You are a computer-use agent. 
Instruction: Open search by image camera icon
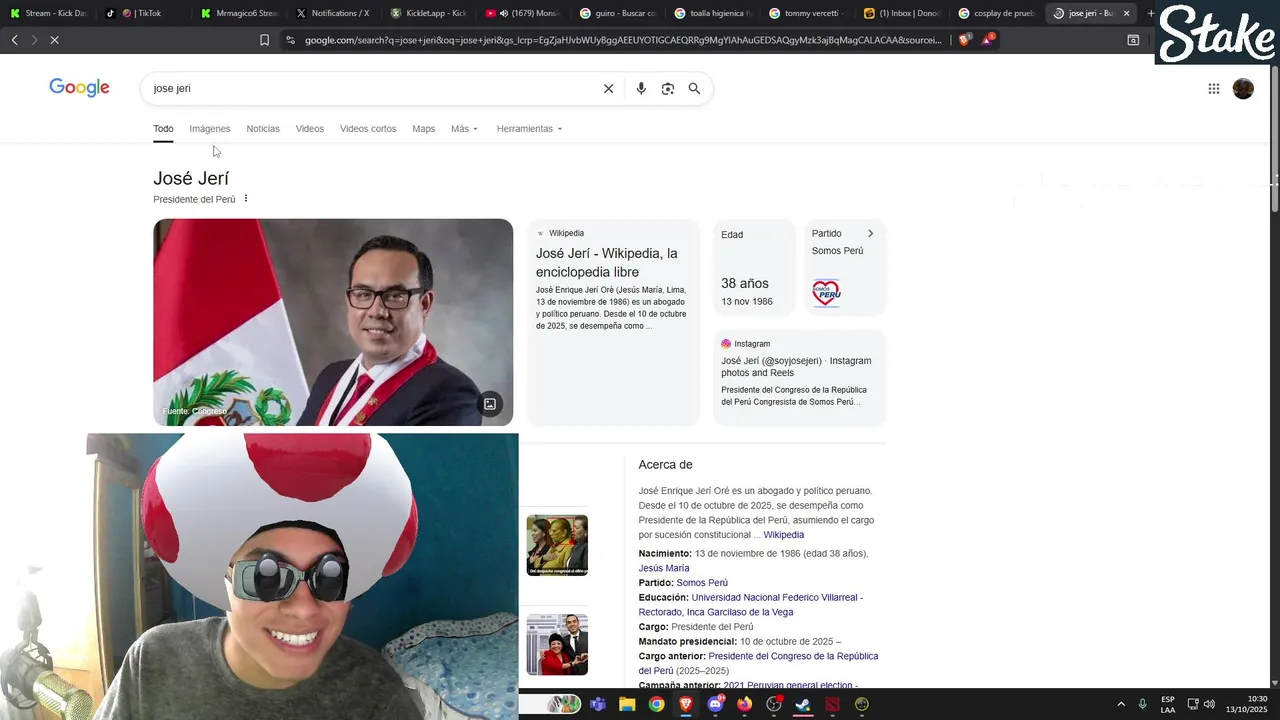668,89
